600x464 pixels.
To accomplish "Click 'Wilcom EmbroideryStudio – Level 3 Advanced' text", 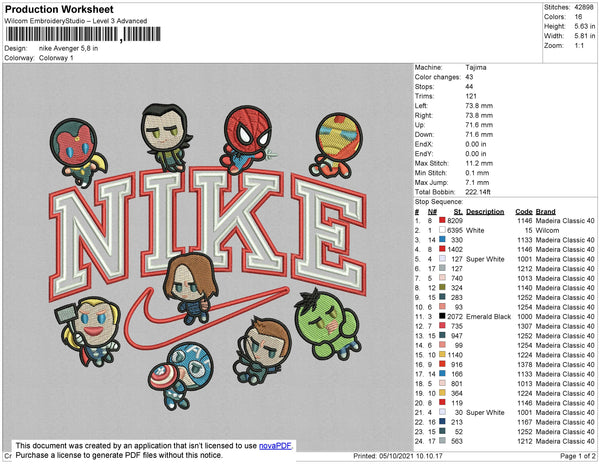I will (76, 21).
